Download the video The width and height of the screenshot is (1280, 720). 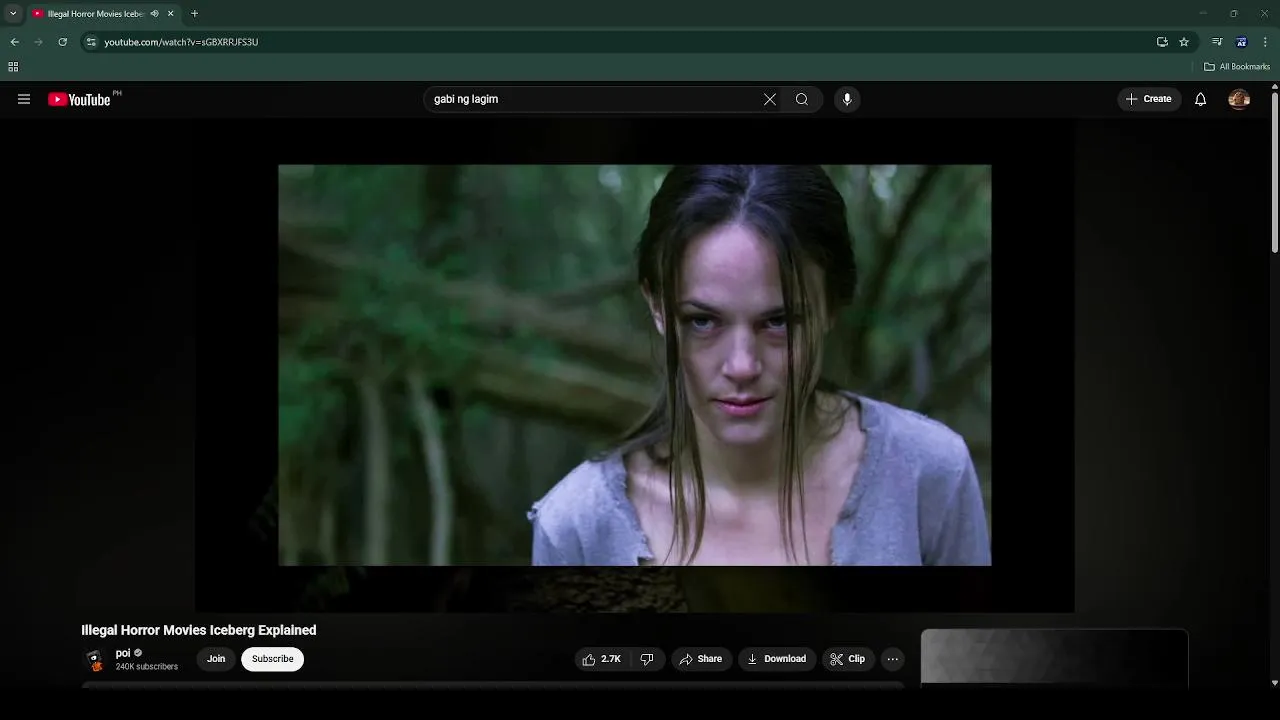click(x=777, y=659)
